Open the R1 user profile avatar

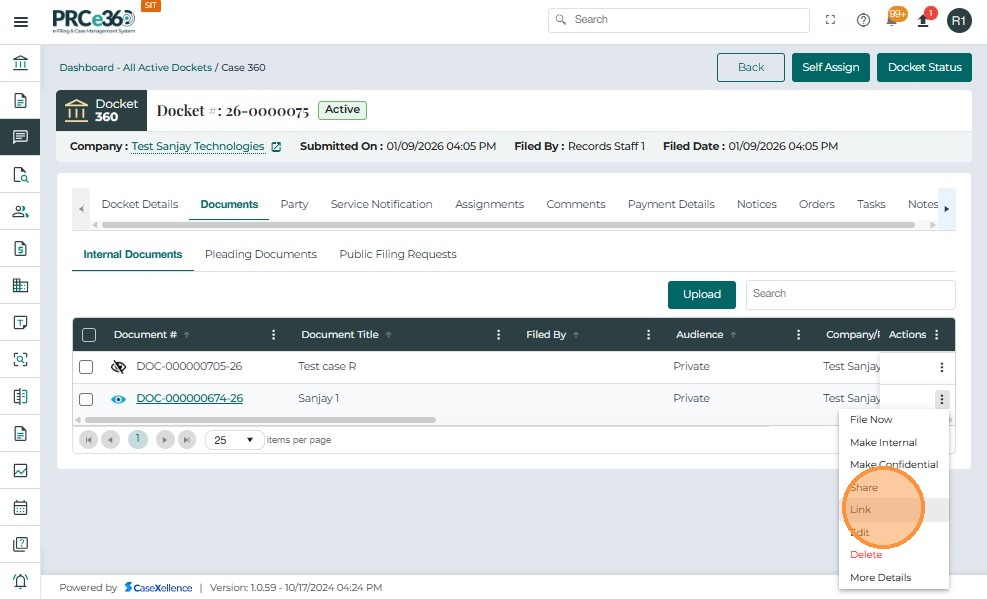(x=959, y=21)
